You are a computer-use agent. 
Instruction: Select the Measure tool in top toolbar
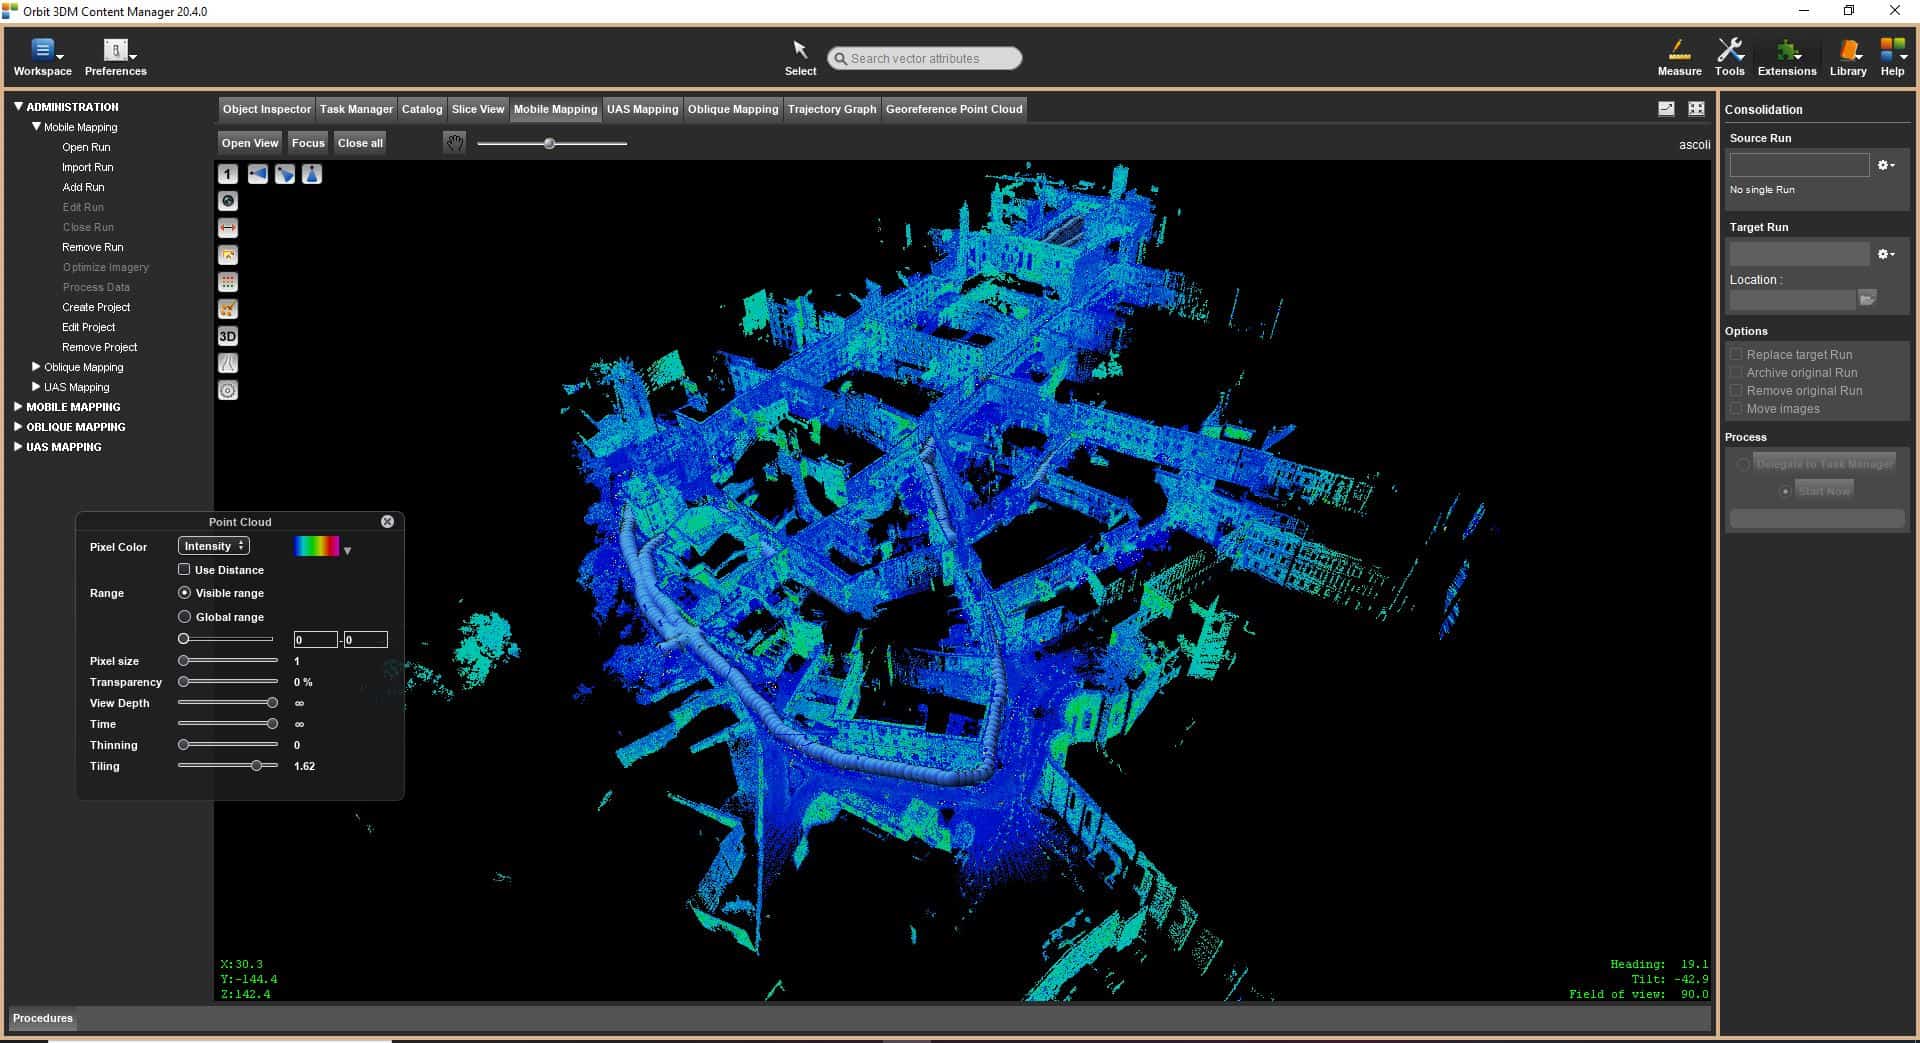tap(1679, 57)
